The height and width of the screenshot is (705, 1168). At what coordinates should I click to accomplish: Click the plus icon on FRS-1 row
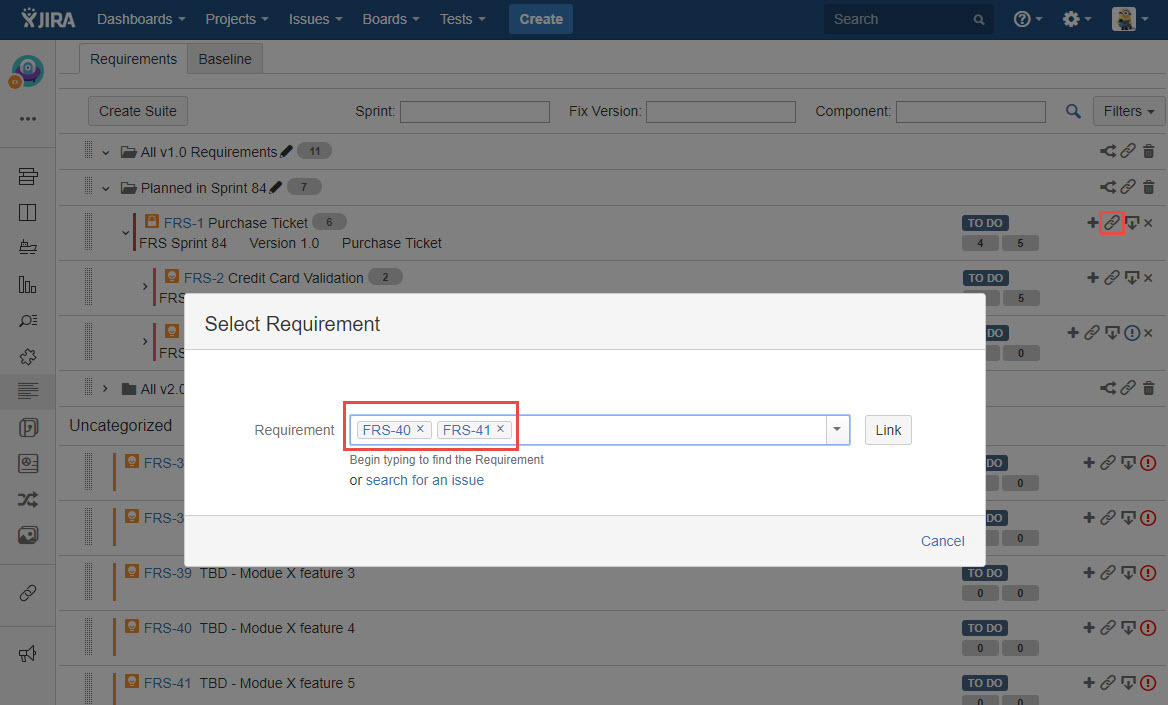[1092, 223]
